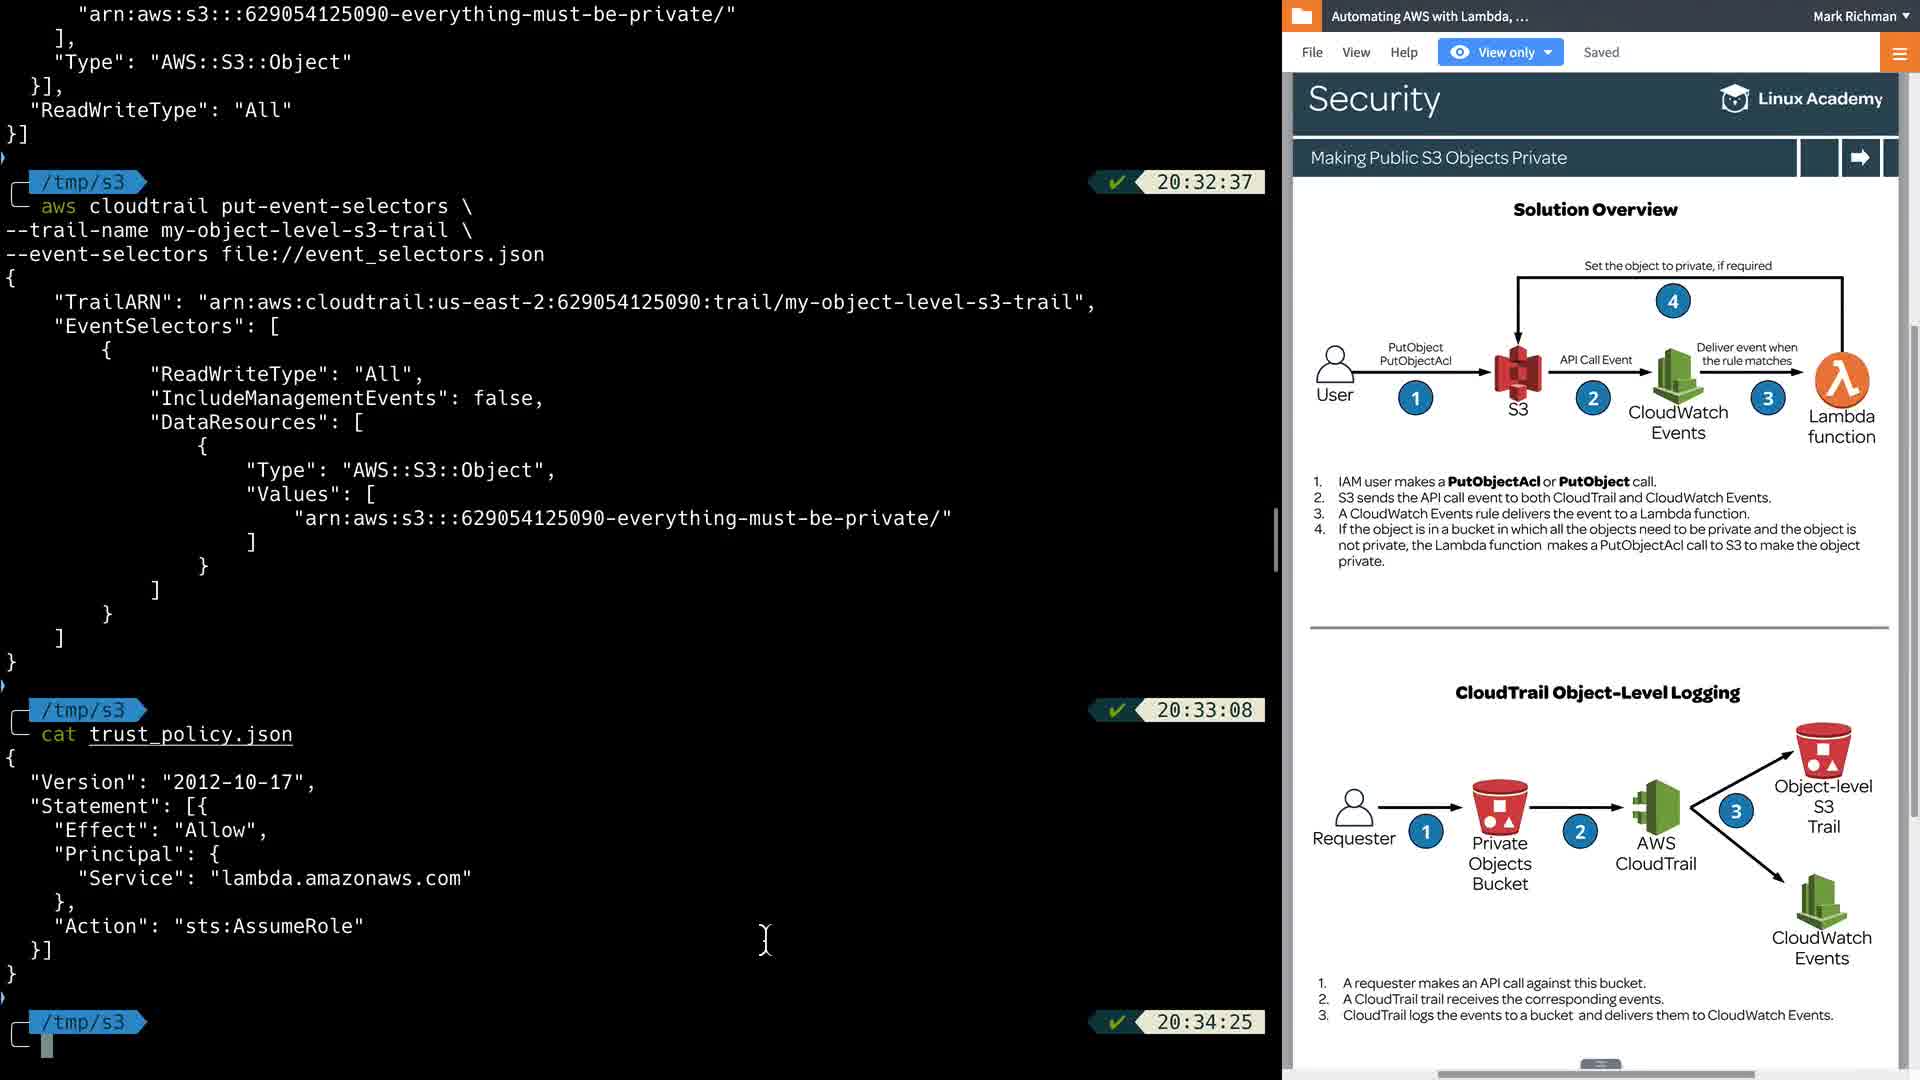Viewport: 1920px width, 1080px height.
Task: Click the S3 icon in Solution Overview
Action: pos(1517,373)
